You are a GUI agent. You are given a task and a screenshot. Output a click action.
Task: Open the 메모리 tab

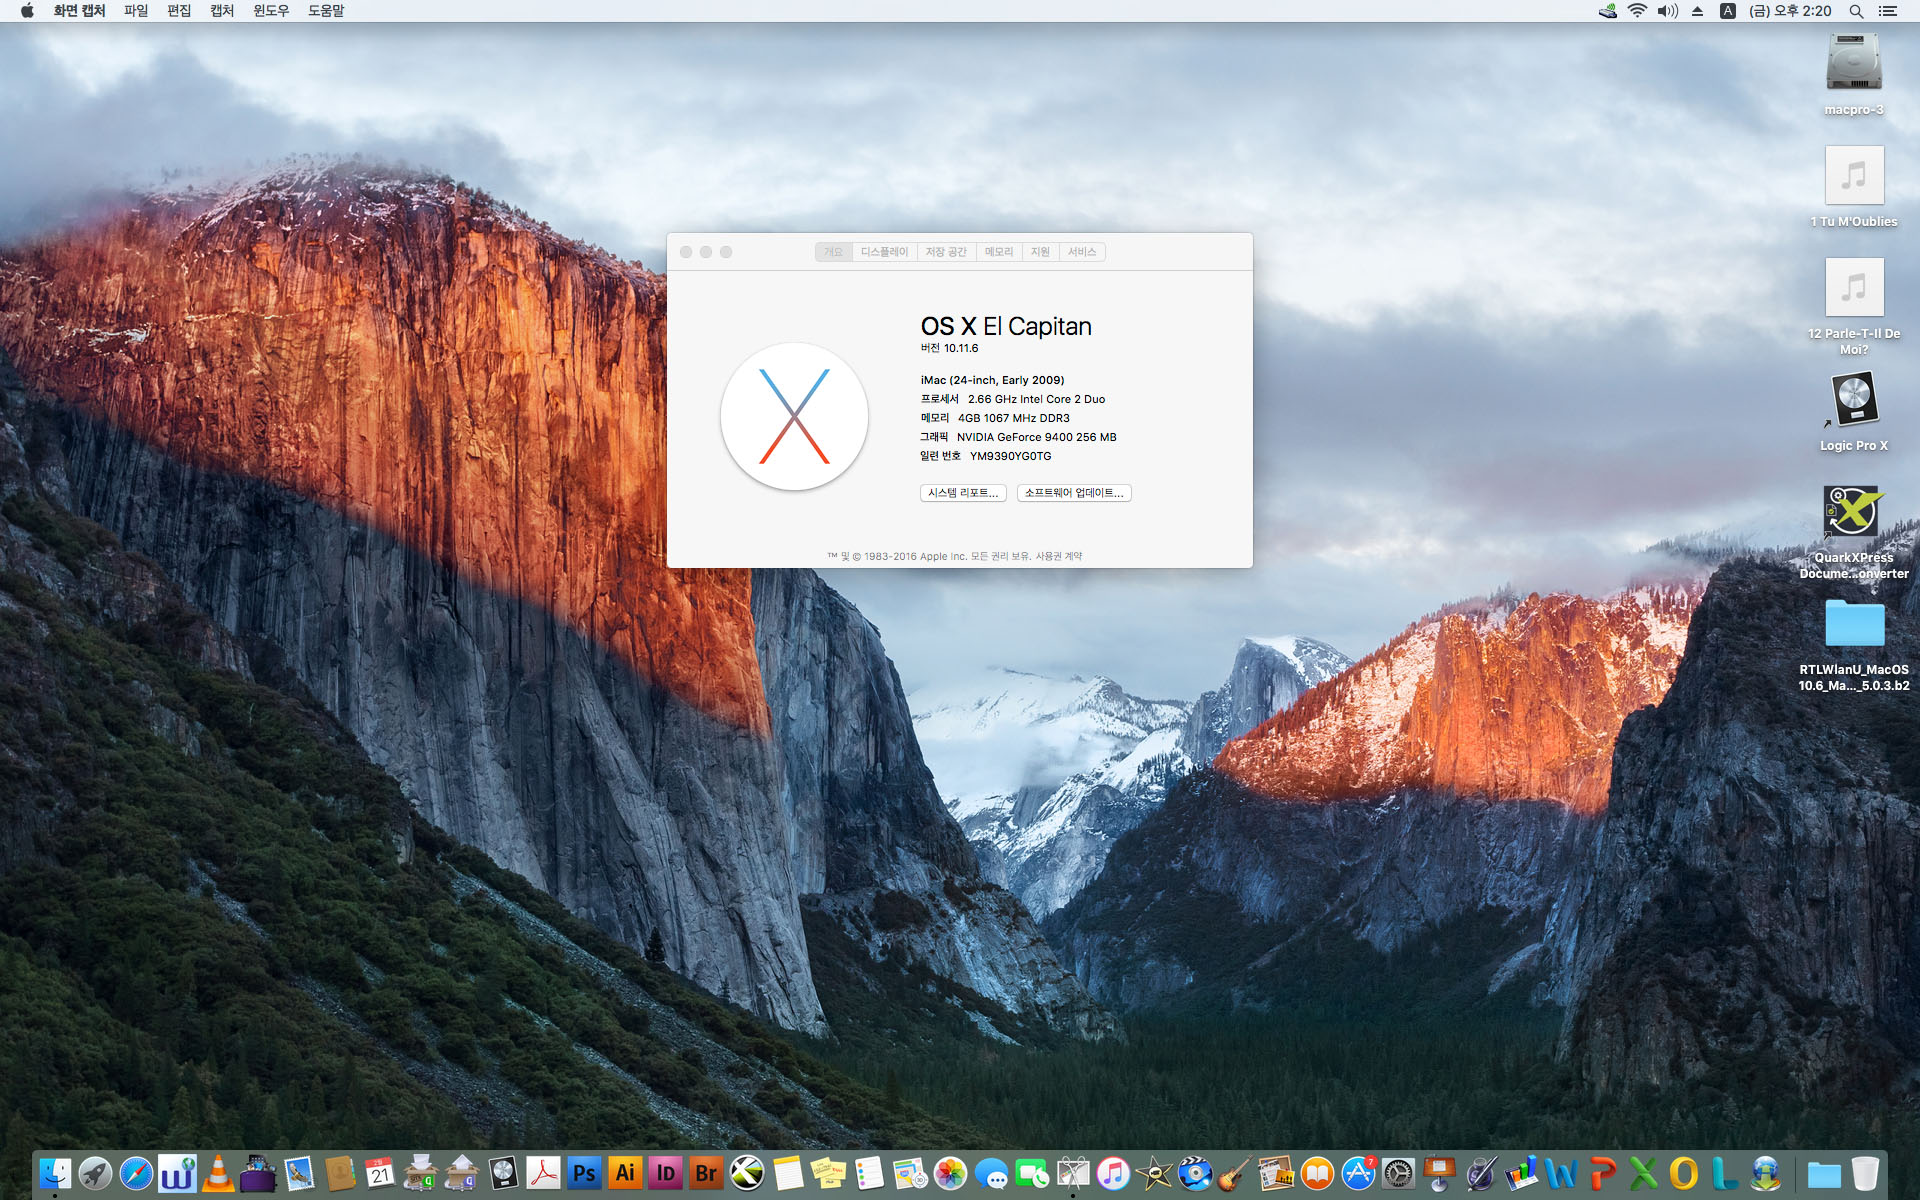998,252
